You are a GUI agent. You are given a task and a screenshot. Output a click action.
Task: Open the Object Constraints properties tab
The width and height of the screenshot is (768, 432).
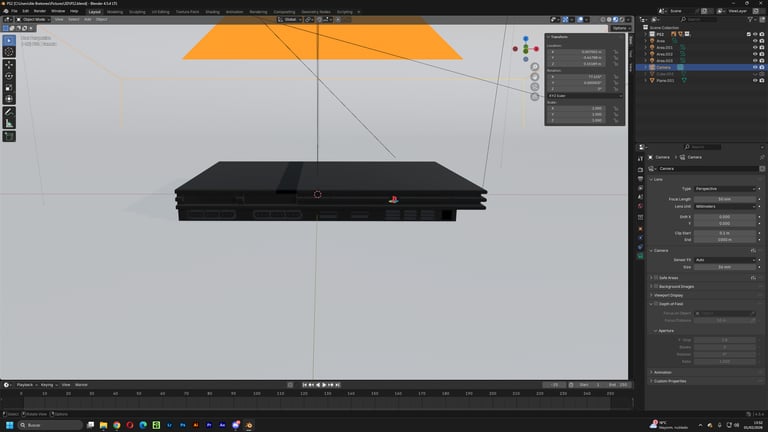pyautogui.click(x=640, y=247)
